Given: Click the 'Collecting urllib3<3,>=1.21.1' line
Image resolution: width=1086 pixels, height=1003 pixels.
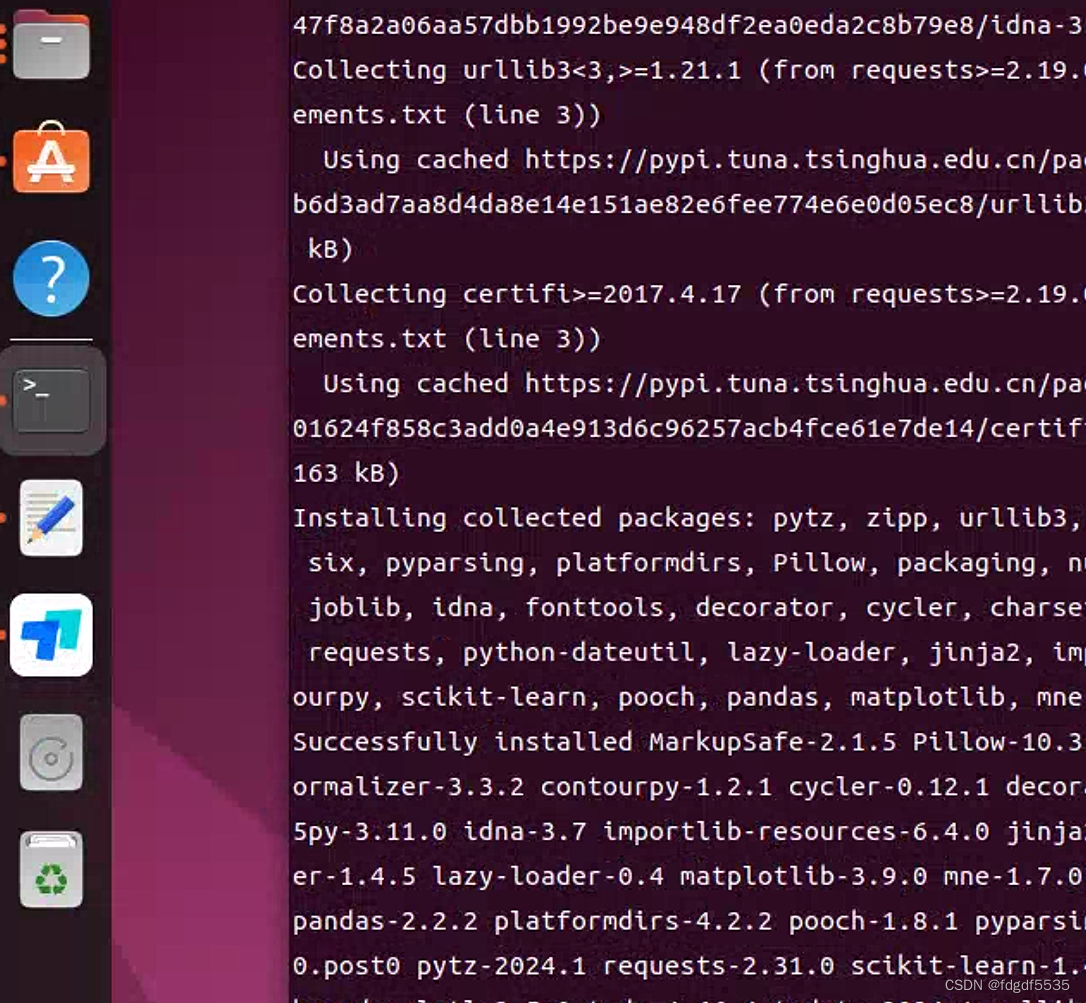Looking at the screenshot, I should 688,70.
